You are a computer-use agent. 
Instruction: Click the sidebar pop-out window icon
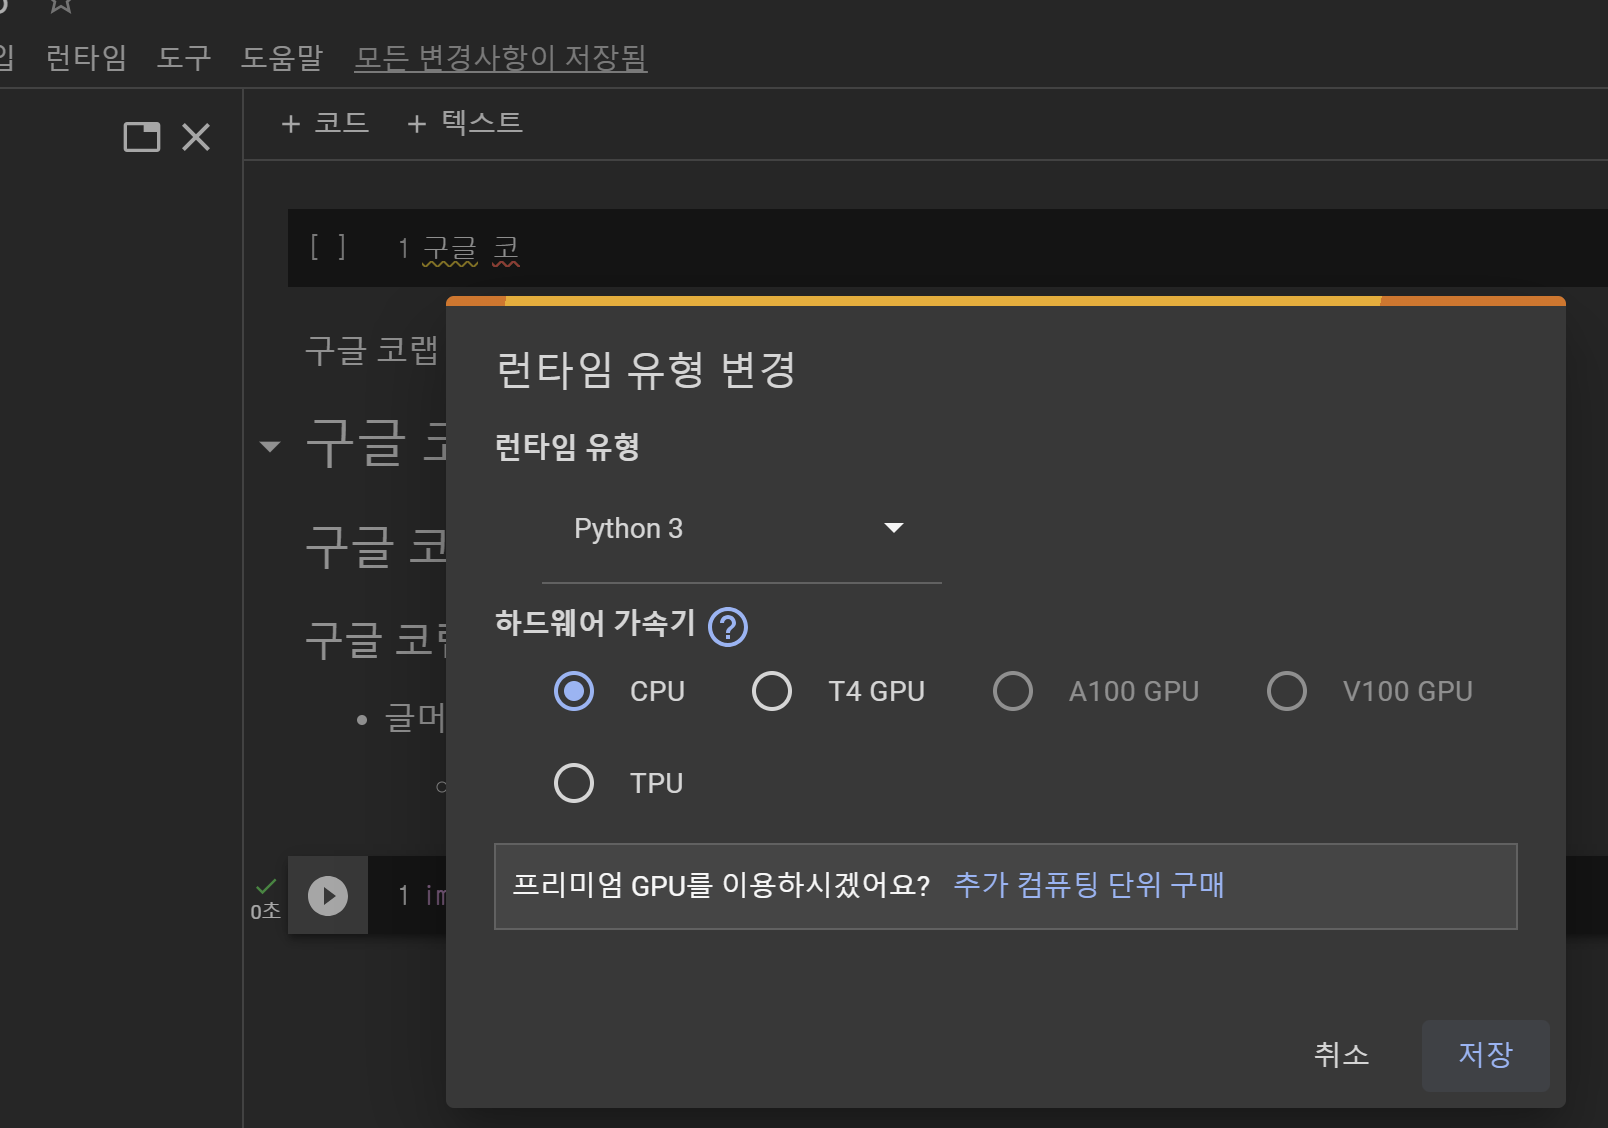coord(141,137)
